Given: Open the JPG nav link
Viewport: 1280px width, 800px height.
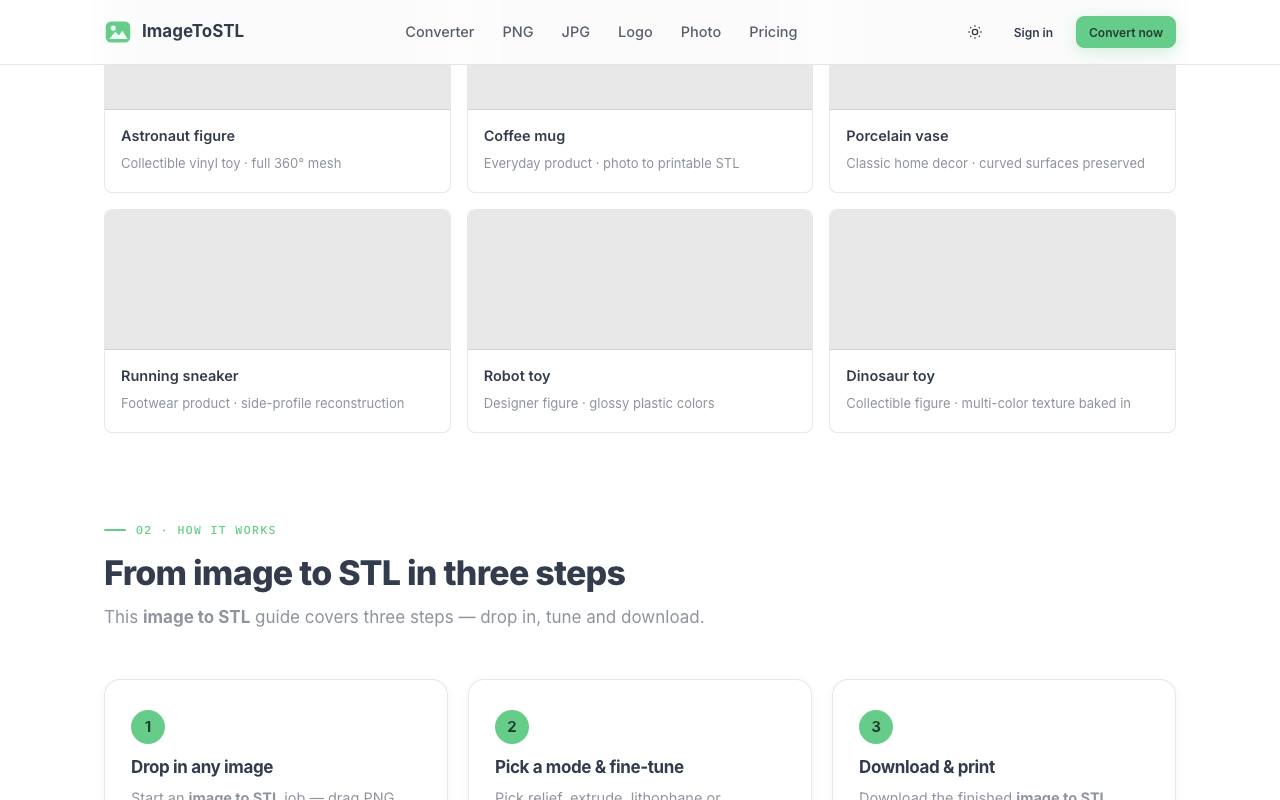Looking at the screenshot, I should [576, 32].
